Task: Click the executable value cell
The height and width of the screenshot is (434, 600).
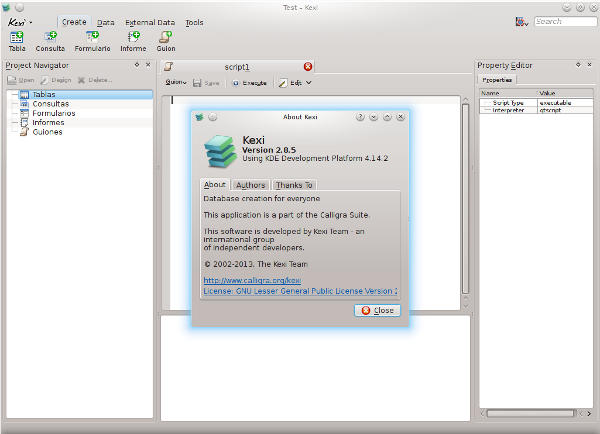Action: [x=566, y=103]
